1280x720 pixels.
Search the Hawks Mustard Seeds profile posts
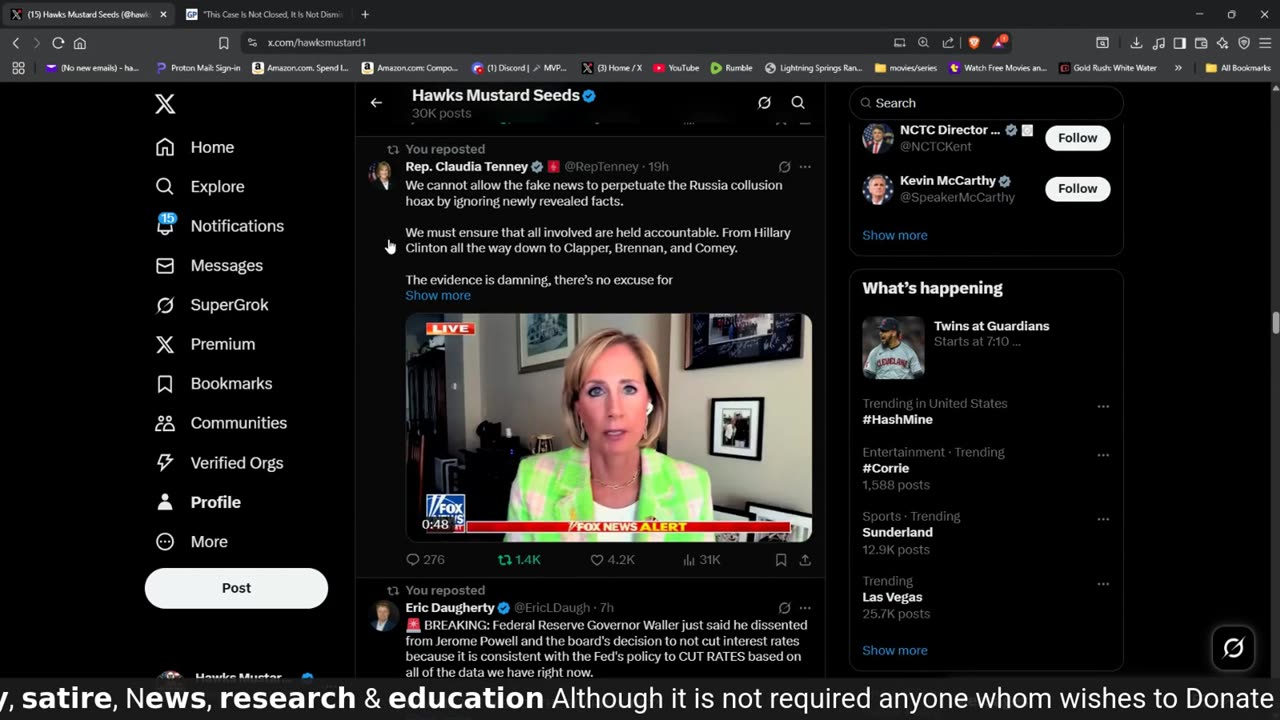(x=798, y=103)
